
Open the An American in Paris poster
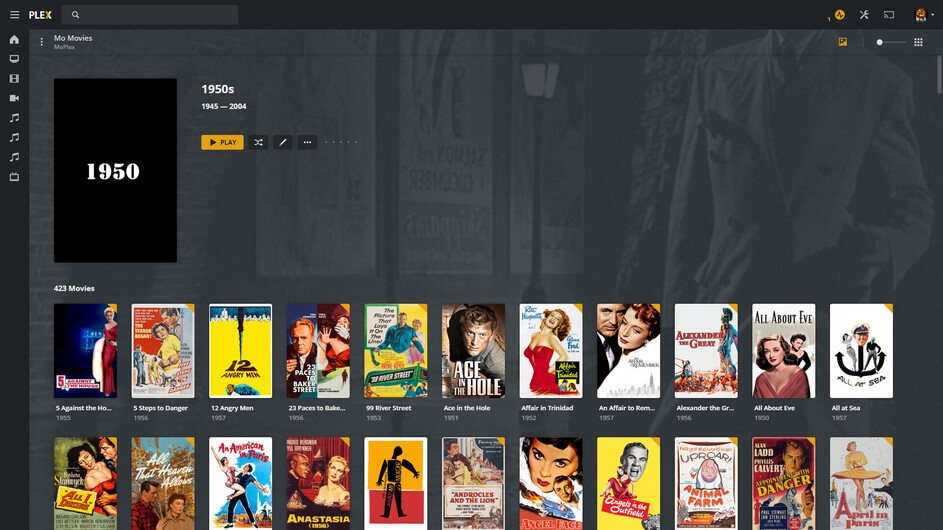(241, 484)
